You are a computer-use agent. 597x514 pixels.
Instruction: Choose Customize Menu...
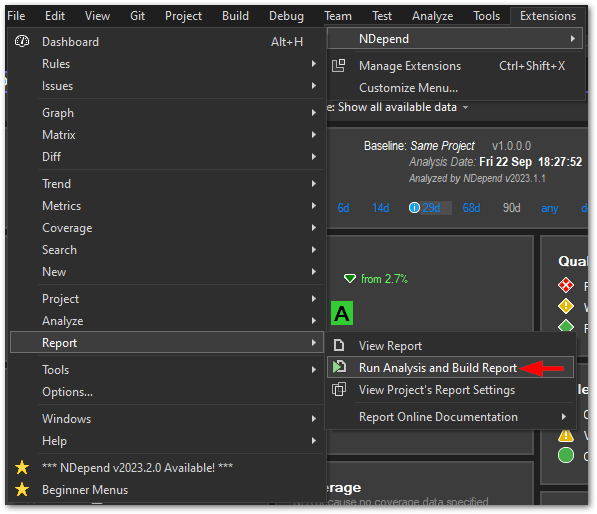point(455,88)
